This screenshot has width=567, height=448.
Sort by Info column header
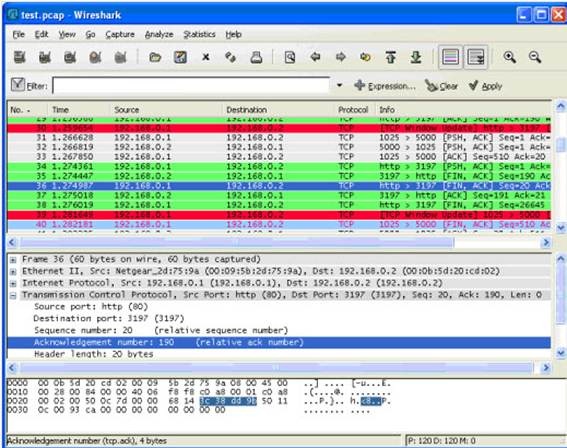(463, 110)
